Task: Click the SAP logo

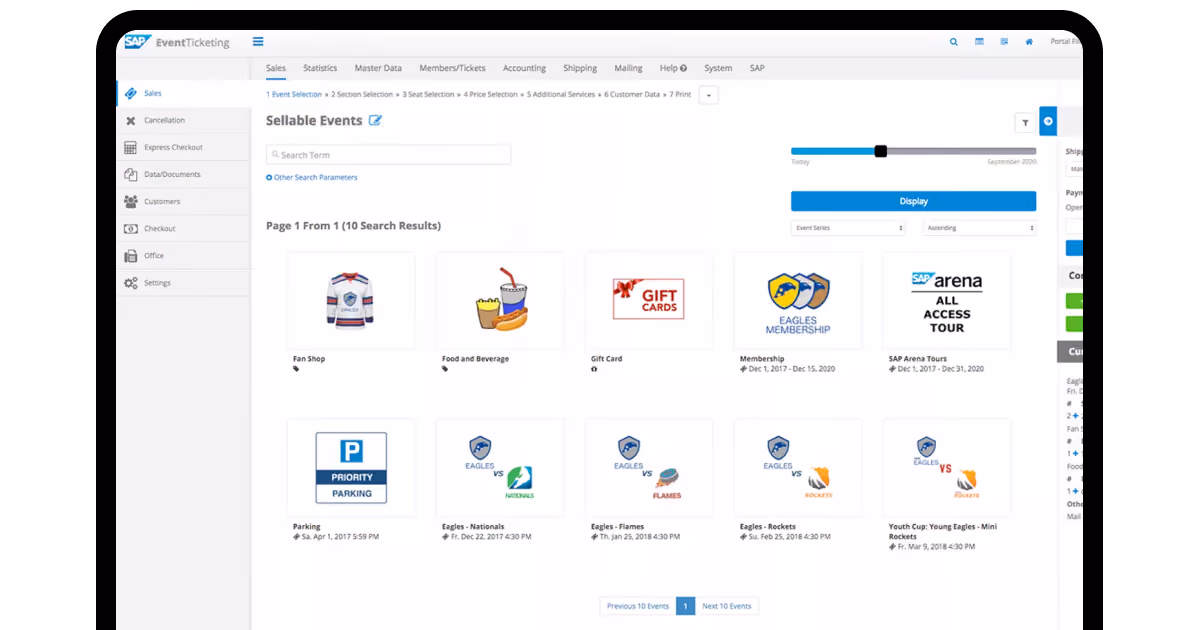Action: [x=136, y=42]
